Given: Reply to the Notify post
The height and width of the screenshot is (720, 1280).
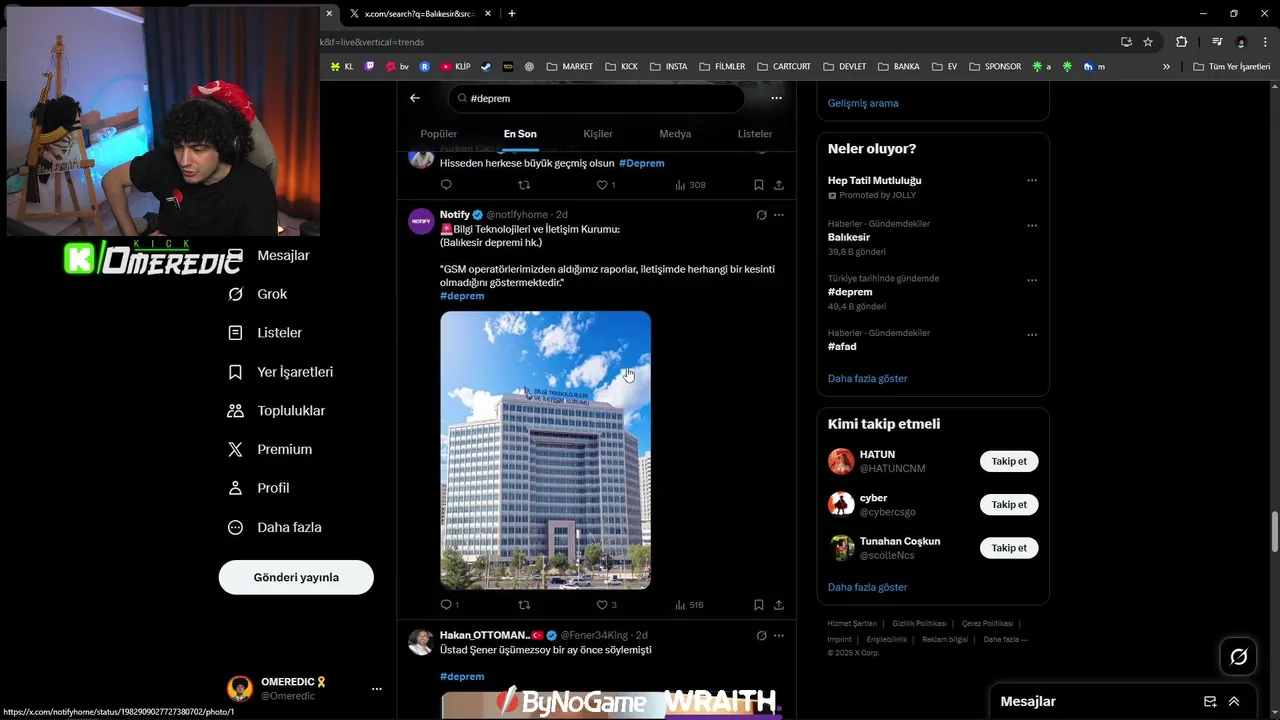Looking at the screenshot, I should pyautogui.click(x=446, y=605).
